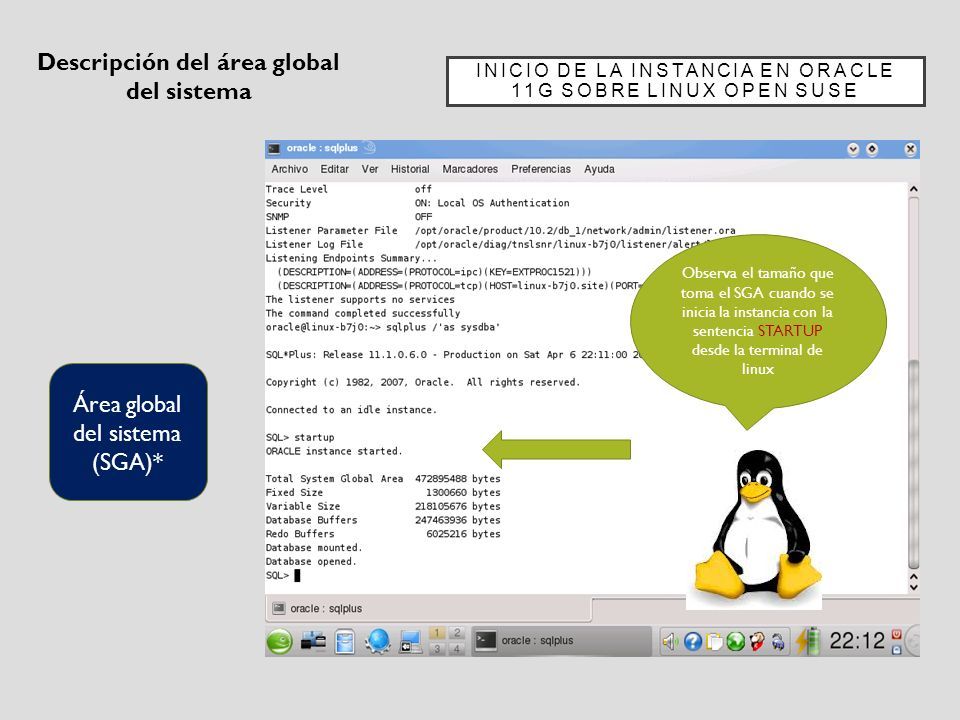Open the blue help question-mark tray icon
Image resolution: width=960 pixels, height=720 pixels.
[x=692, y=641]
